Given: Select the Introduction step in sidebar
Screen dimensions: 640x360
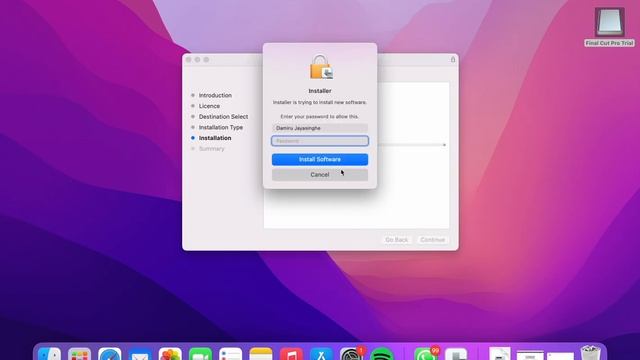Looking at the screenshot, I should (x=215, y=95).
